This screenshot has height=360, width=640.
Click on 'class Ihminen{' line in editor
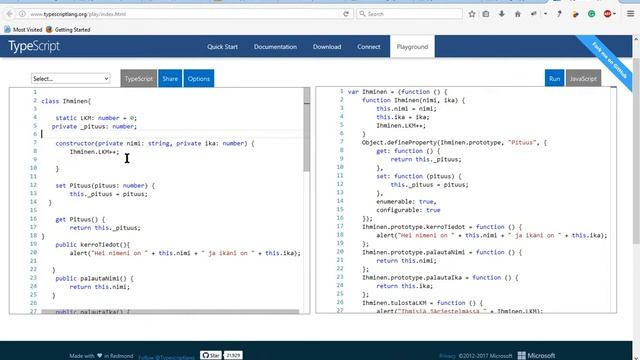[x=66, y=101]
